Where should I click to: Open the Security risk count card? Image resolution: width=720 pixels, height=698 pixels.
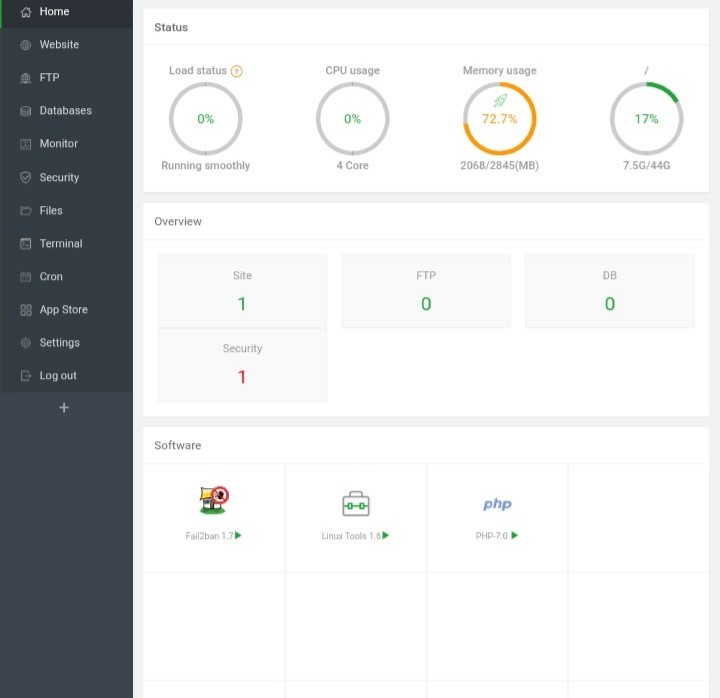(242, 365)
